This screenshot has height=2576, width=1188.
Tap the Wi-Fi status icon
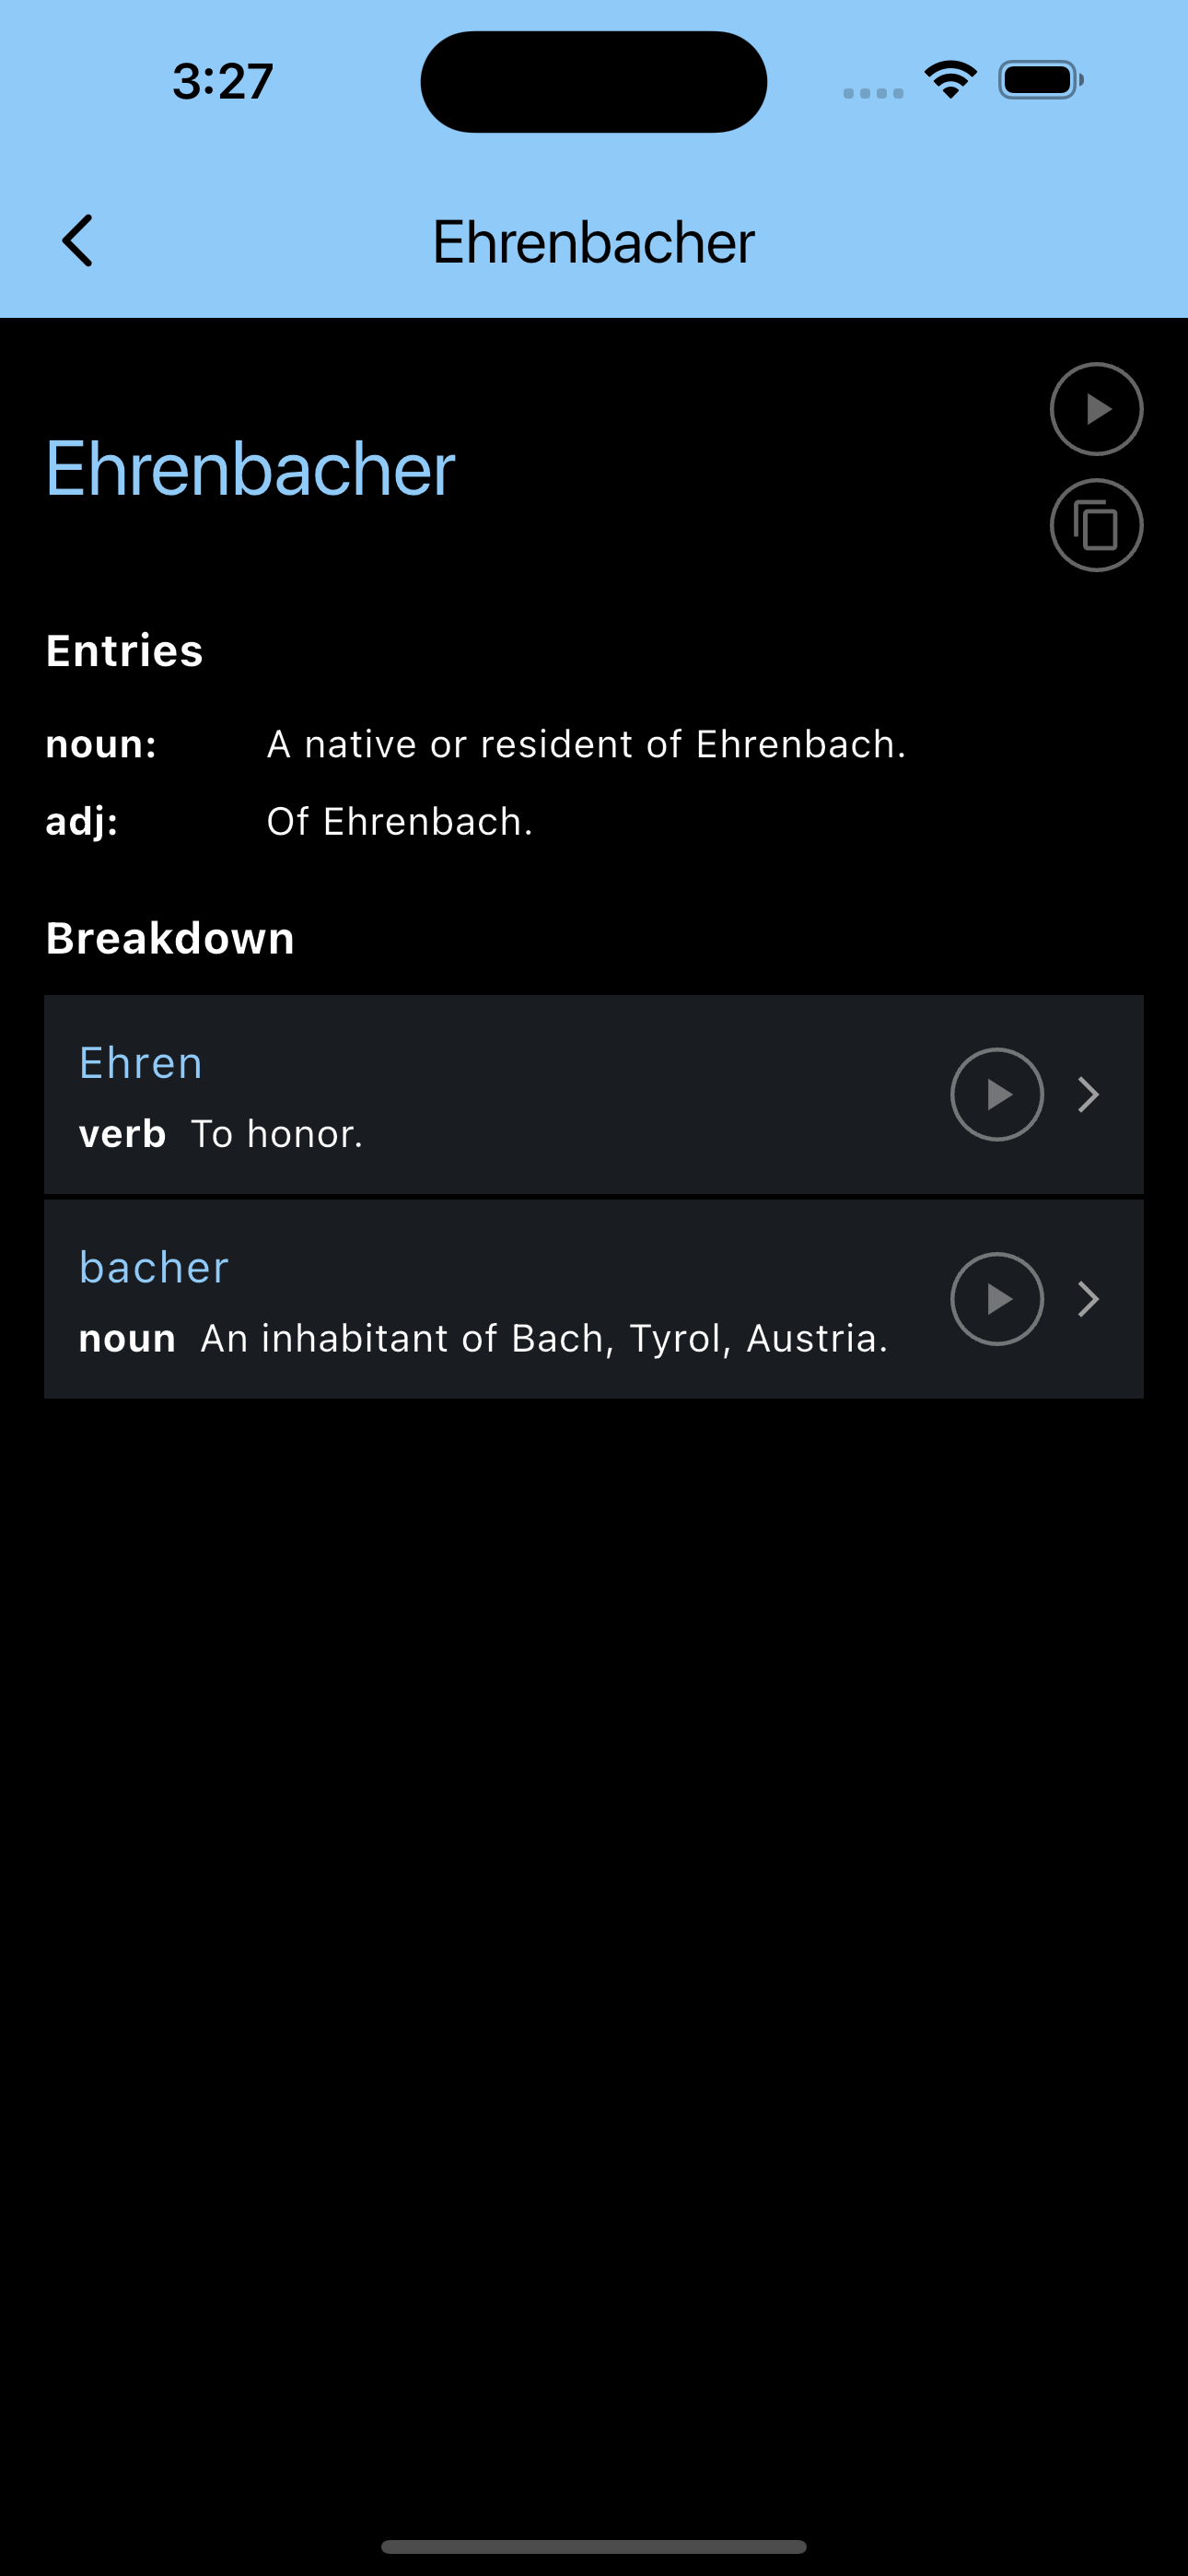[950, 80]
